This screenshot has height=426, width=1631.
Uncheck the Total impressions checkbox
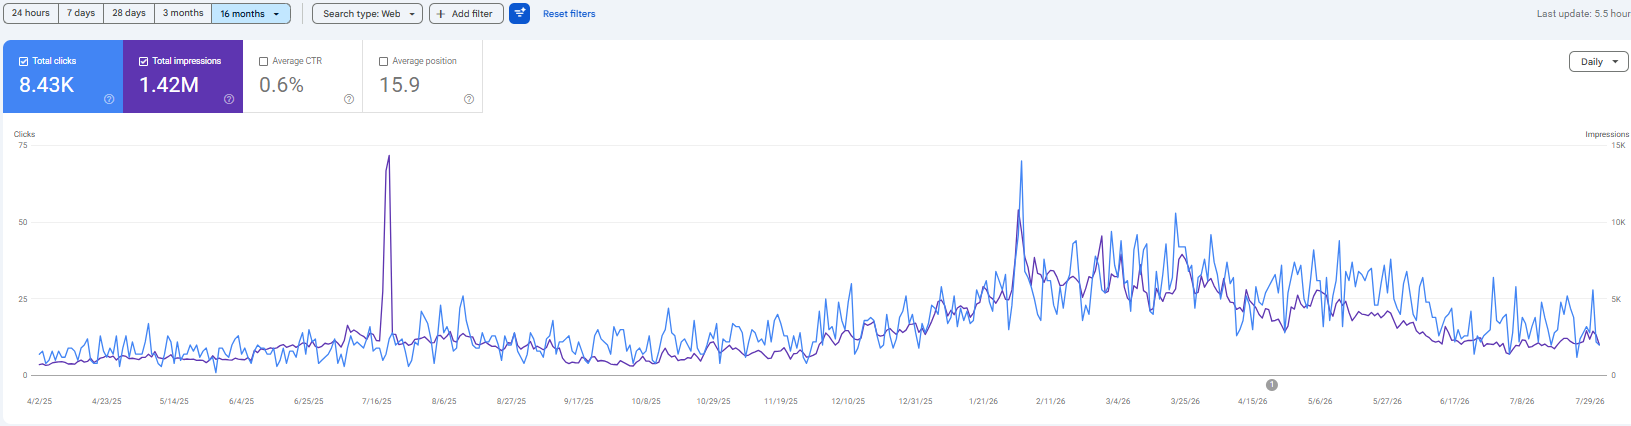tap(143, 61)
